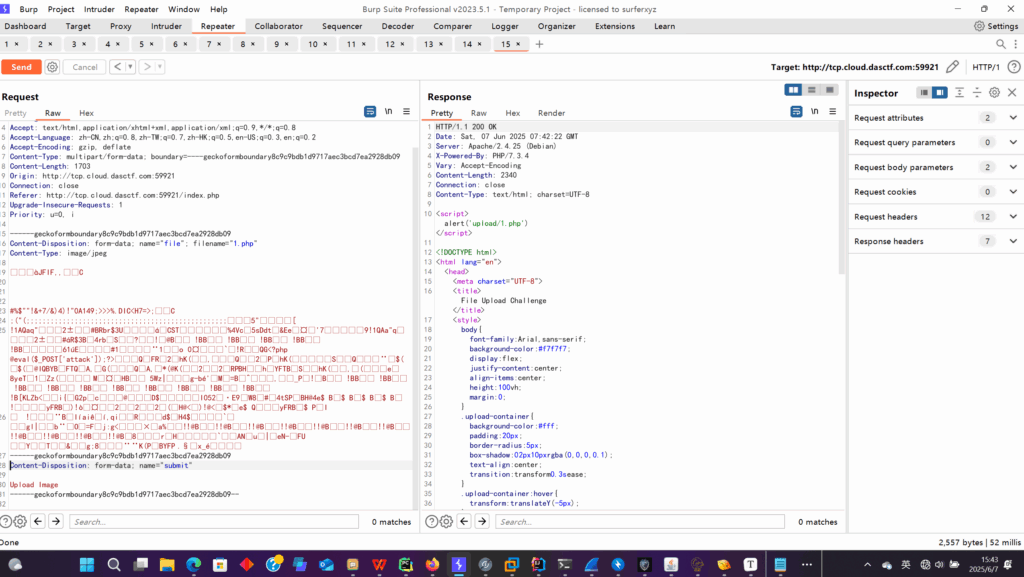Click the Send button
This screenshot has width=1024, height=577.
pyautogui.click(x=22, y=67)
